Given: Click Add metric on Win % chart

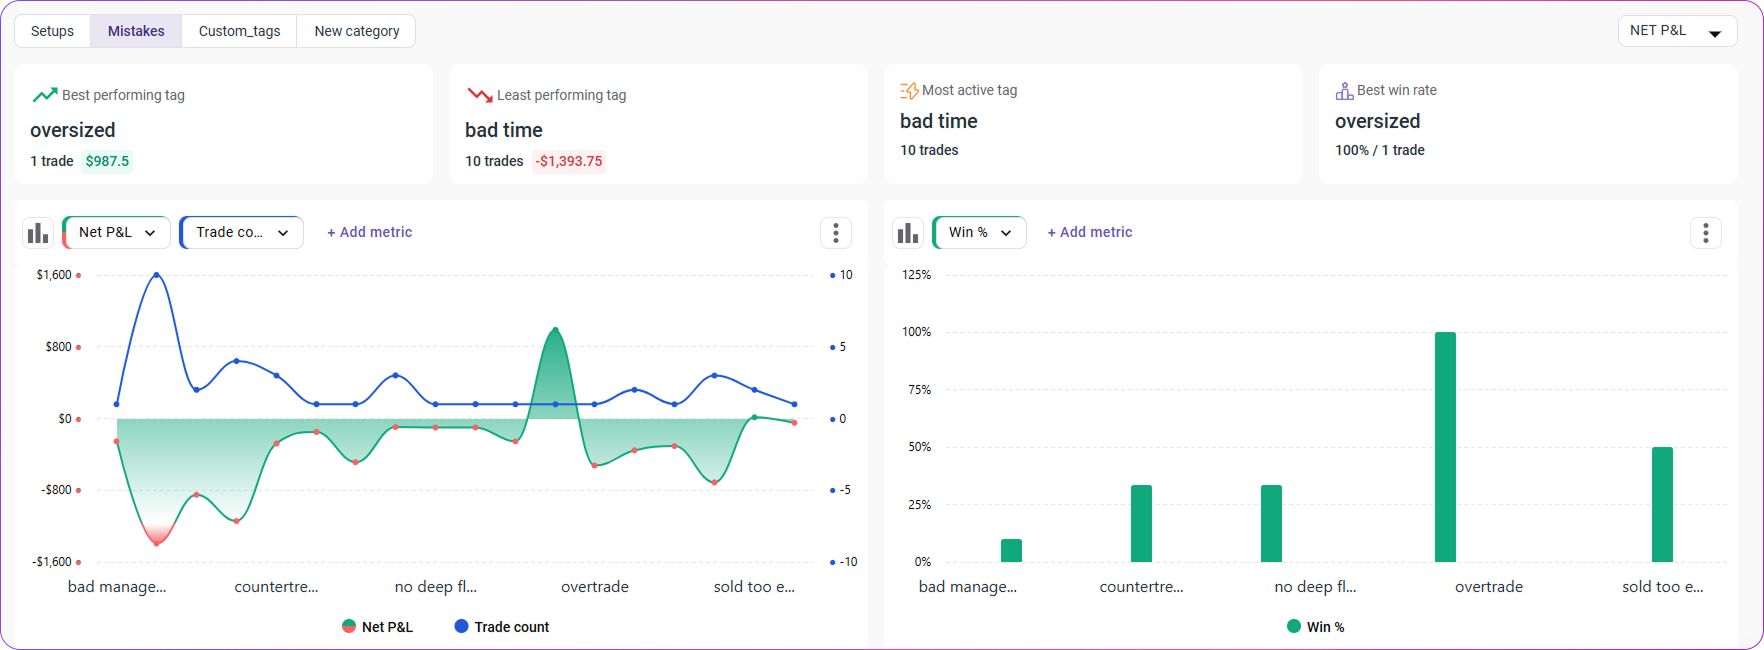Looking at the screenshot, I should pyautogui.click(x=1089, y=232).
